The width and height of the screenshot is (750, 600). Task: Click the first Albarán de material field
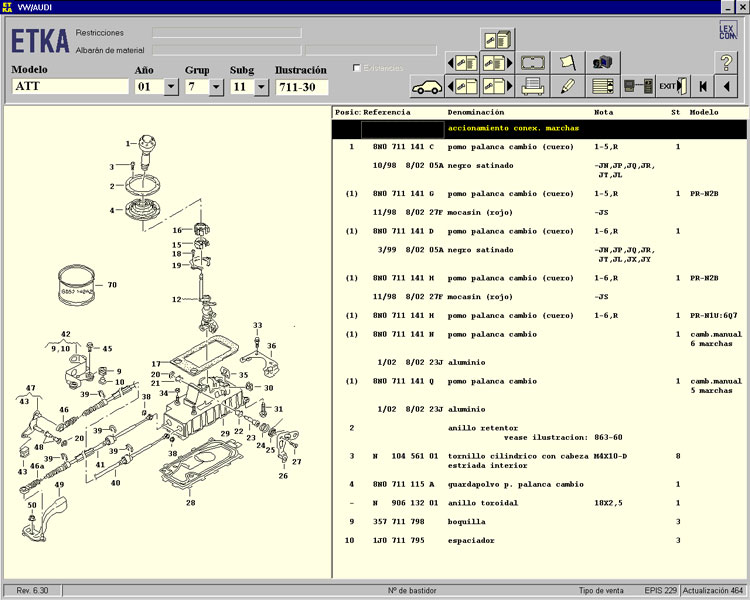click(x=227, y=50)
